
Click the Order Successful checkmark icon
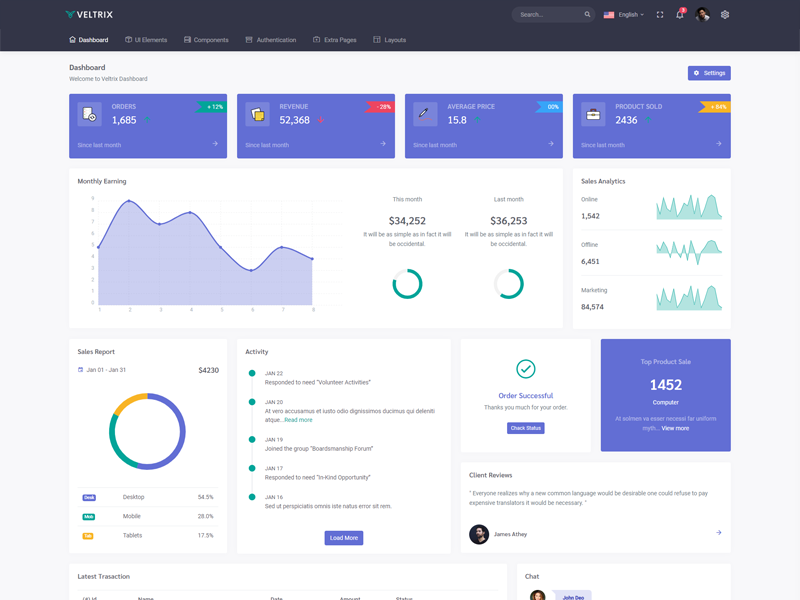[x=526, y=369]
